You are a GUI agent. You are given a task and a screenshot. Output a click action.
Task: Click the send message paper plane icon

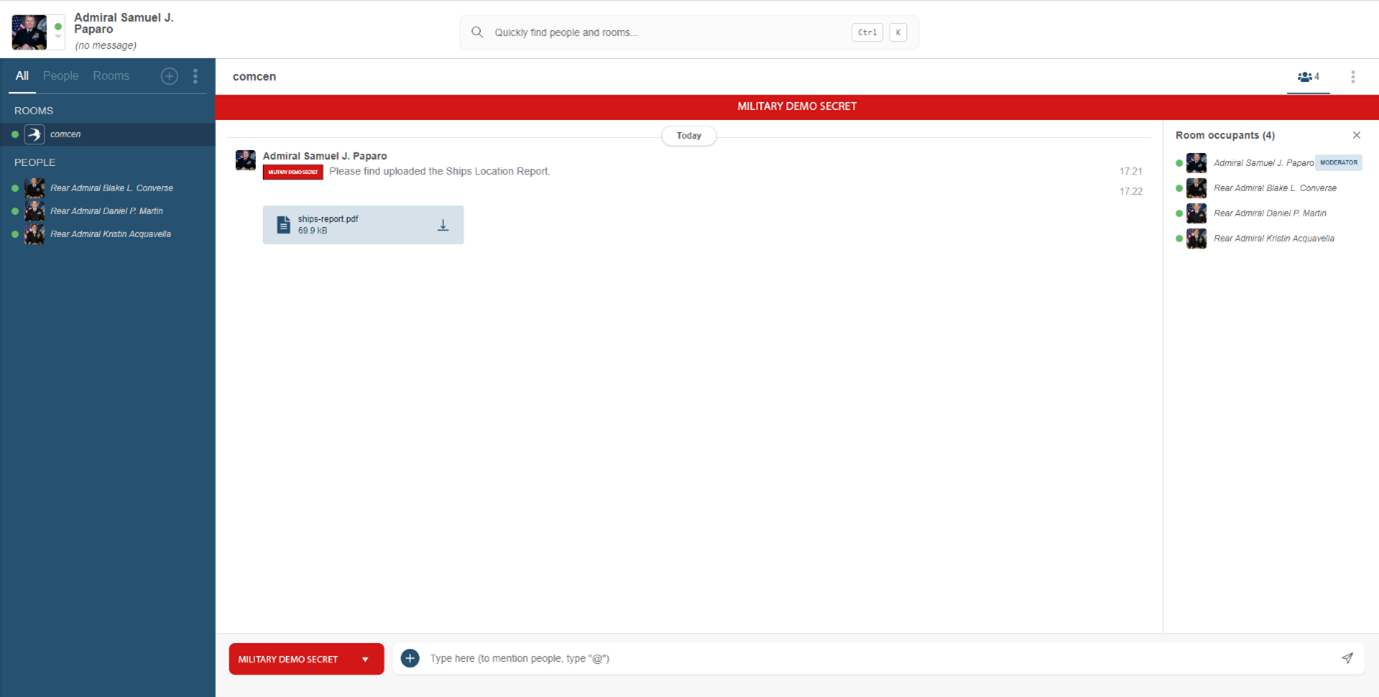coord(1347,658)
